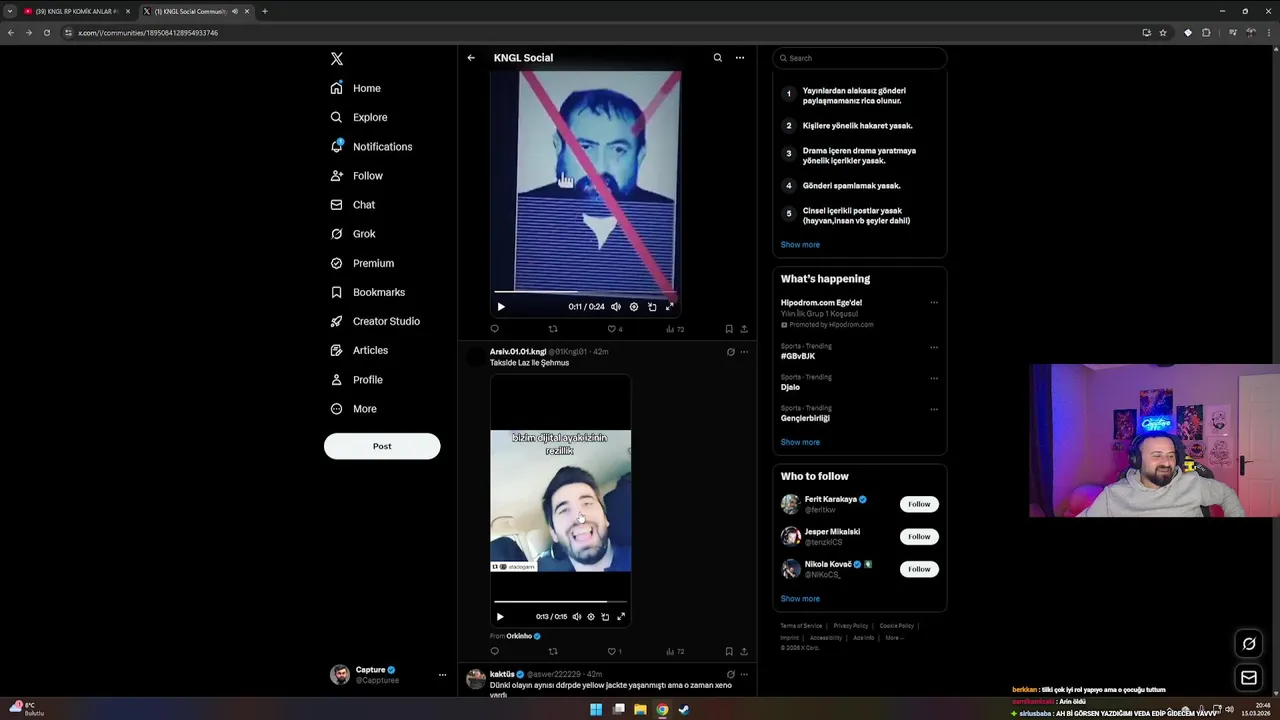The height and width of the screenshot is (720, 1280).
Task: Follow Nikola Kovač
Action: coord(919,569)
